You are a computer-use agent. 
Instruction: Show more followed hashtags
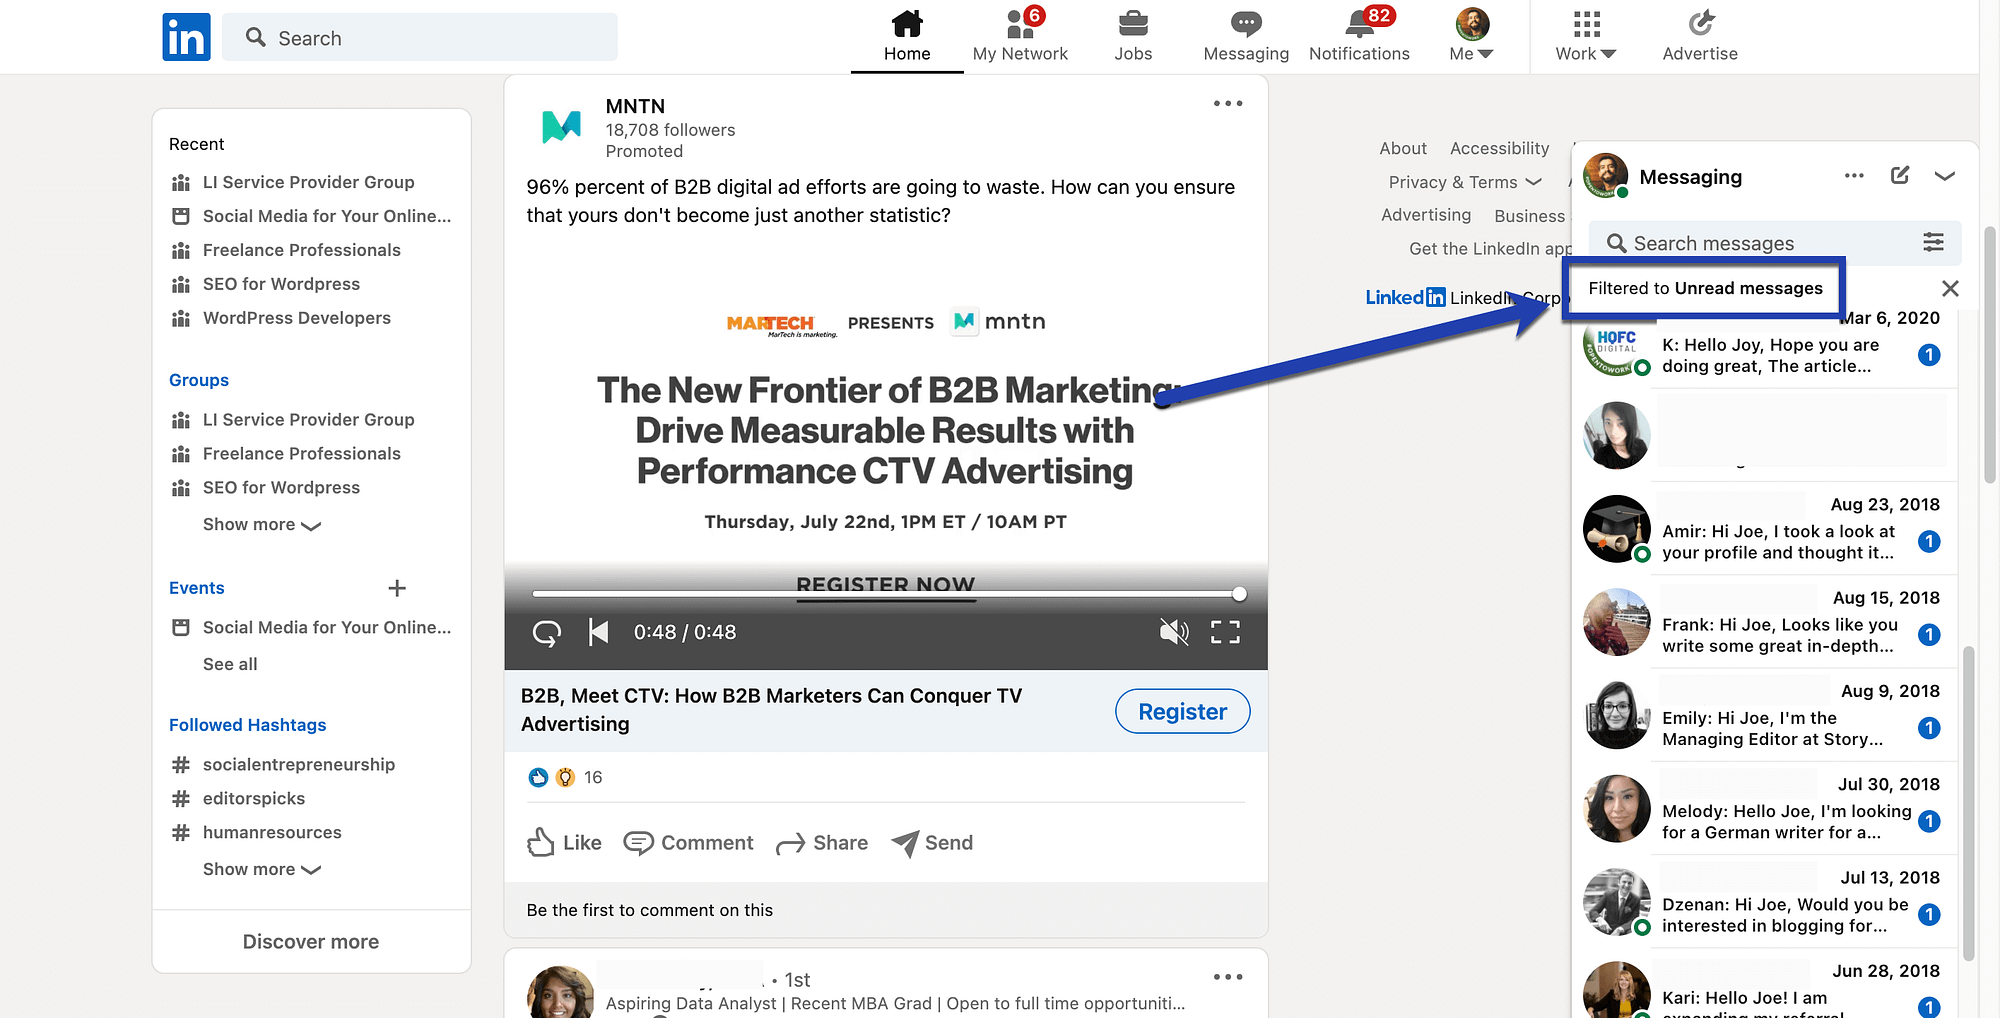(262, 870)
